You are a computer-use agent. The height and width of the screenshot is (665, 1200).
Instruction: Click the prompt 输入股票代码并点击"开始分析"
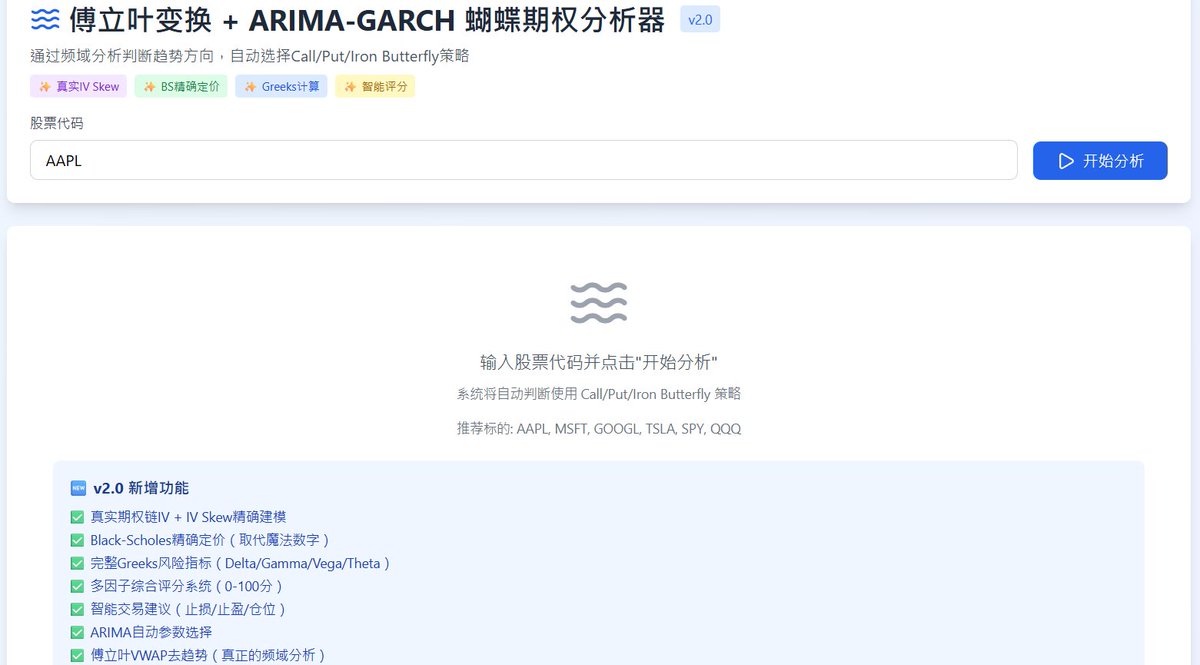[x=599, y=362]
